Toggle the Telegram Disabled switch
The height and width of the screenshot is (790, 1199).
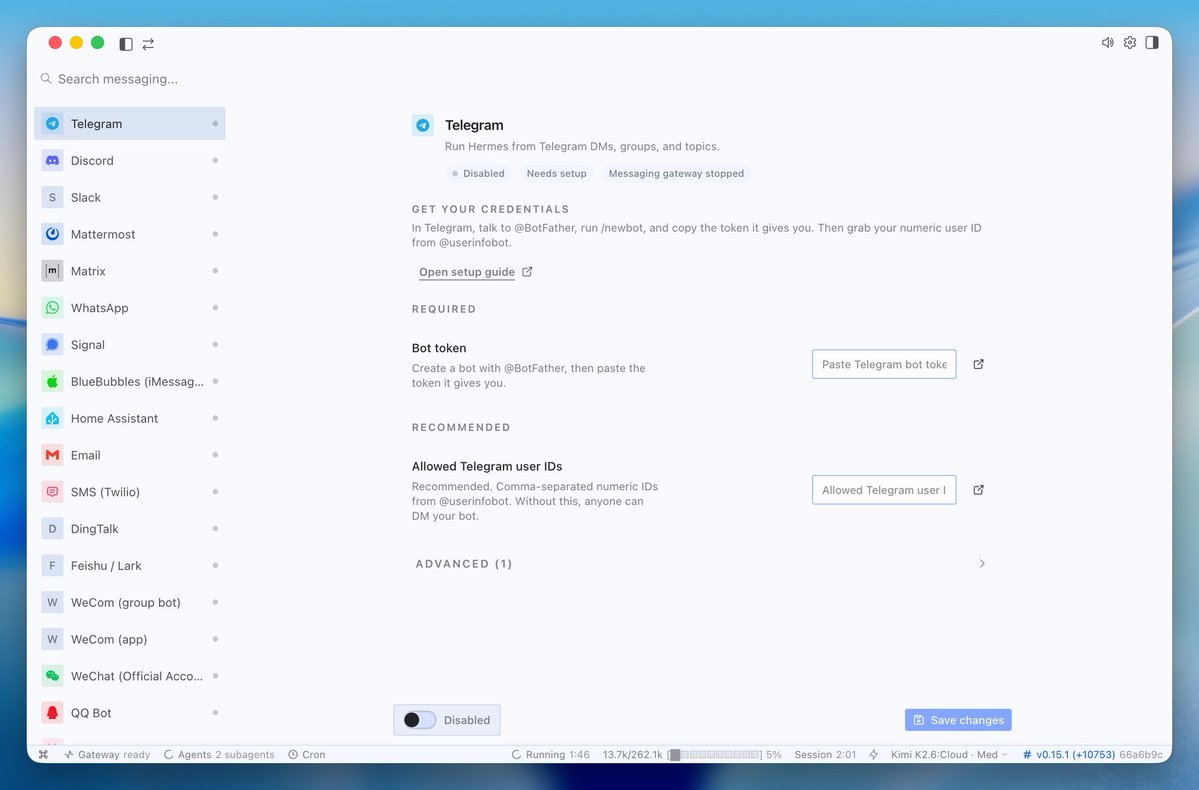420,720
